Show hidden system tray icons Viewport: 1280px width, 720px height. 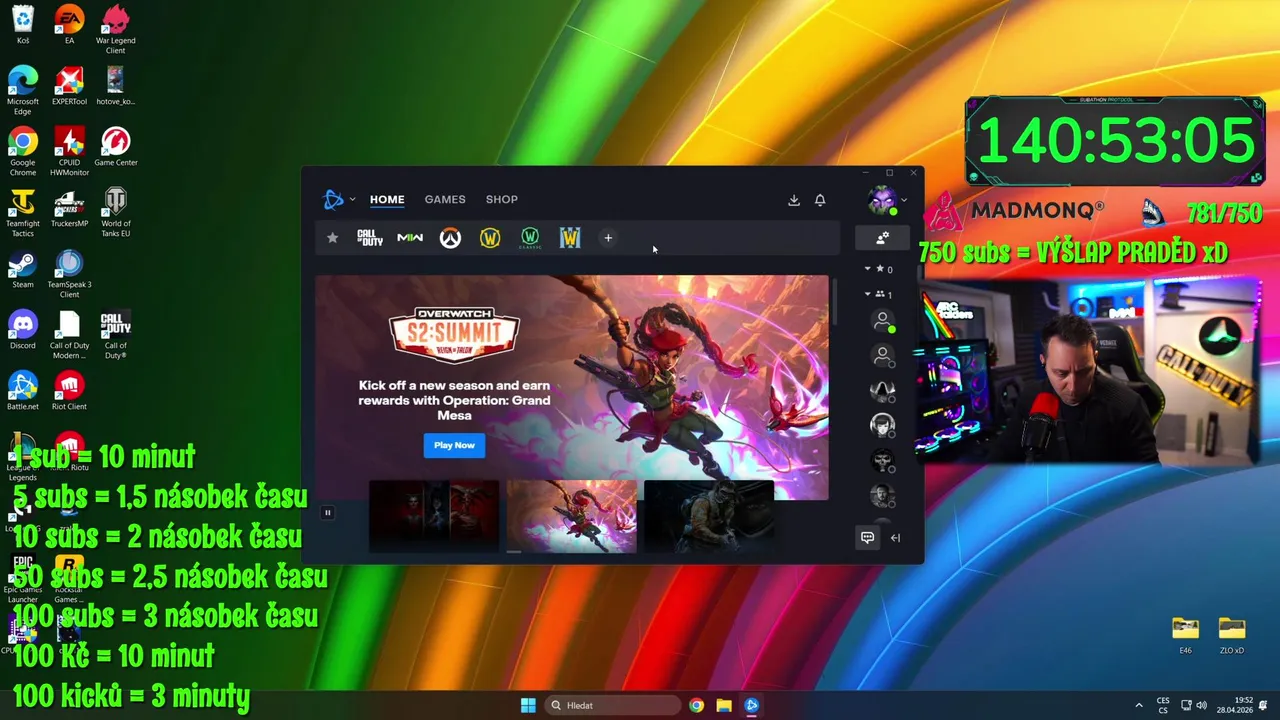click(x=1138, y=705)
